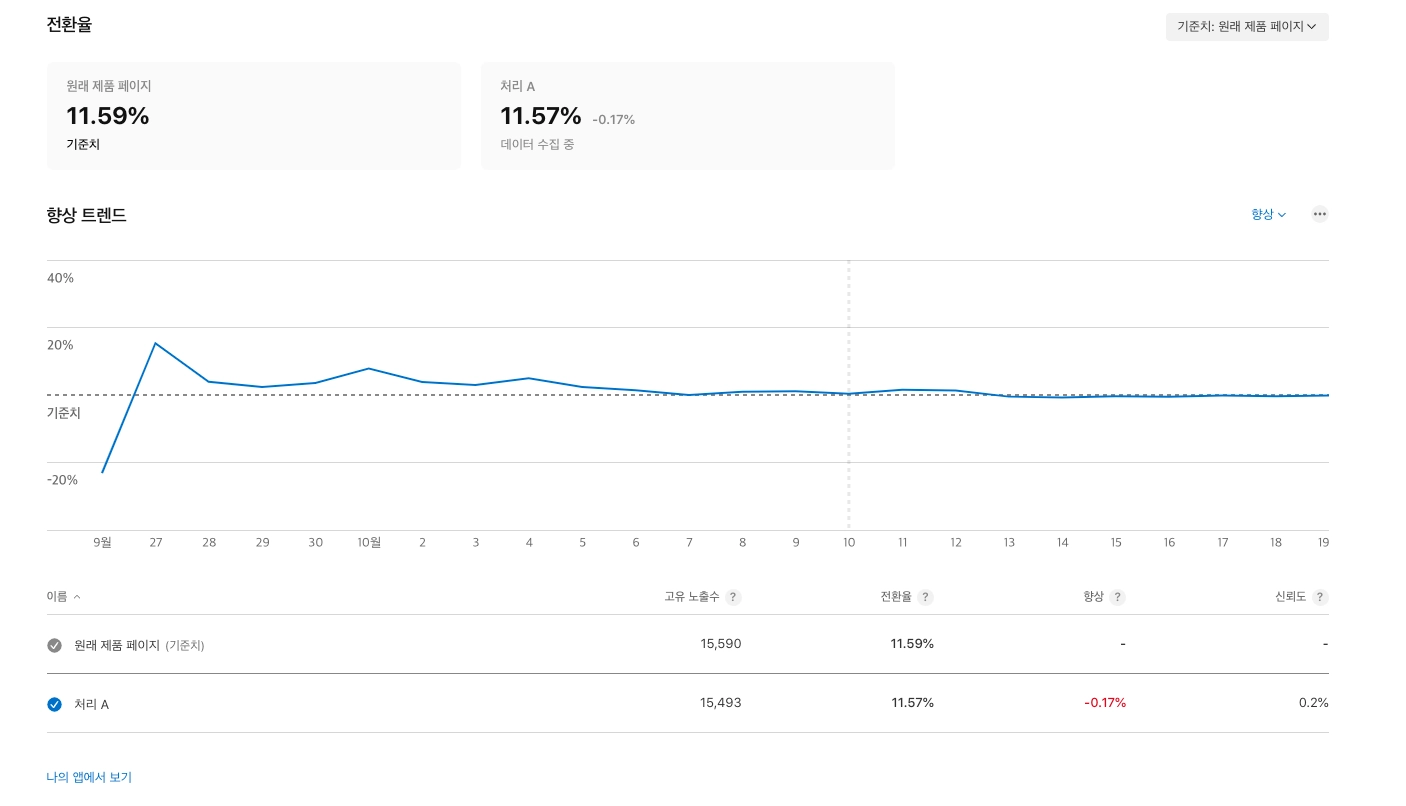Expand the 향상 metric dropdown
The image size is (1406, 806).
[x=1268, y=214]
